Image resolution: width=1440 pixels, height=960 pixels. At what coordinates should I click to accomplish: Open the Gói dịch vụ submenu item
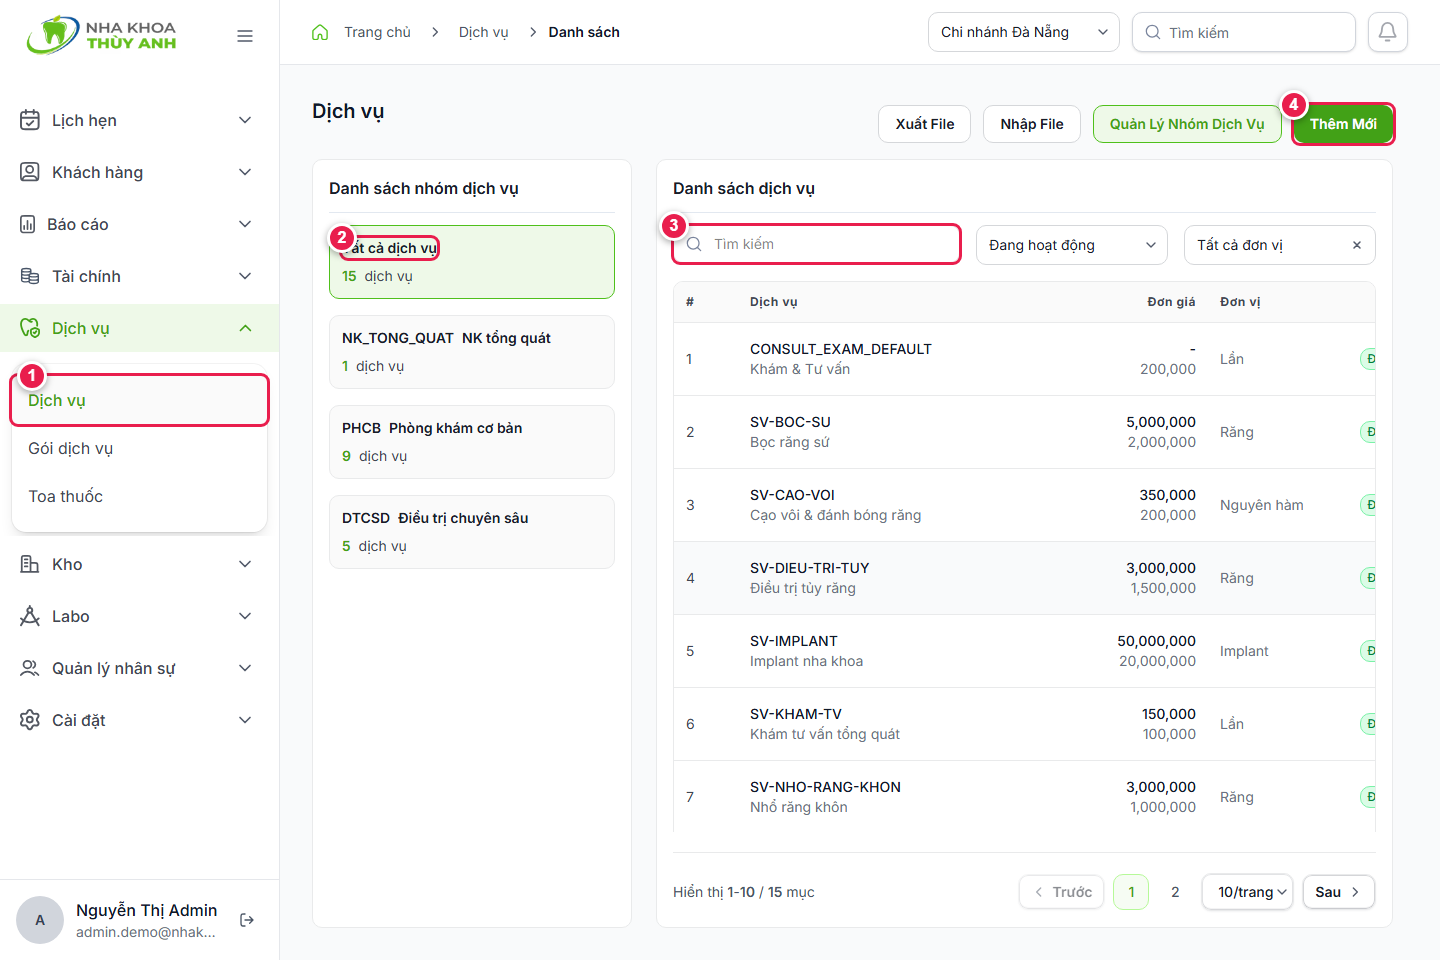[x=139, y=448]
